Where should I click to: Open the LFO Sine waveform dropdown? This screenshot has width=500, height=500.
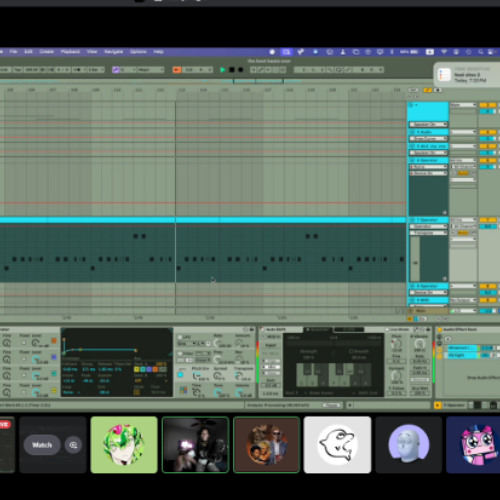(x=187, y=343)
